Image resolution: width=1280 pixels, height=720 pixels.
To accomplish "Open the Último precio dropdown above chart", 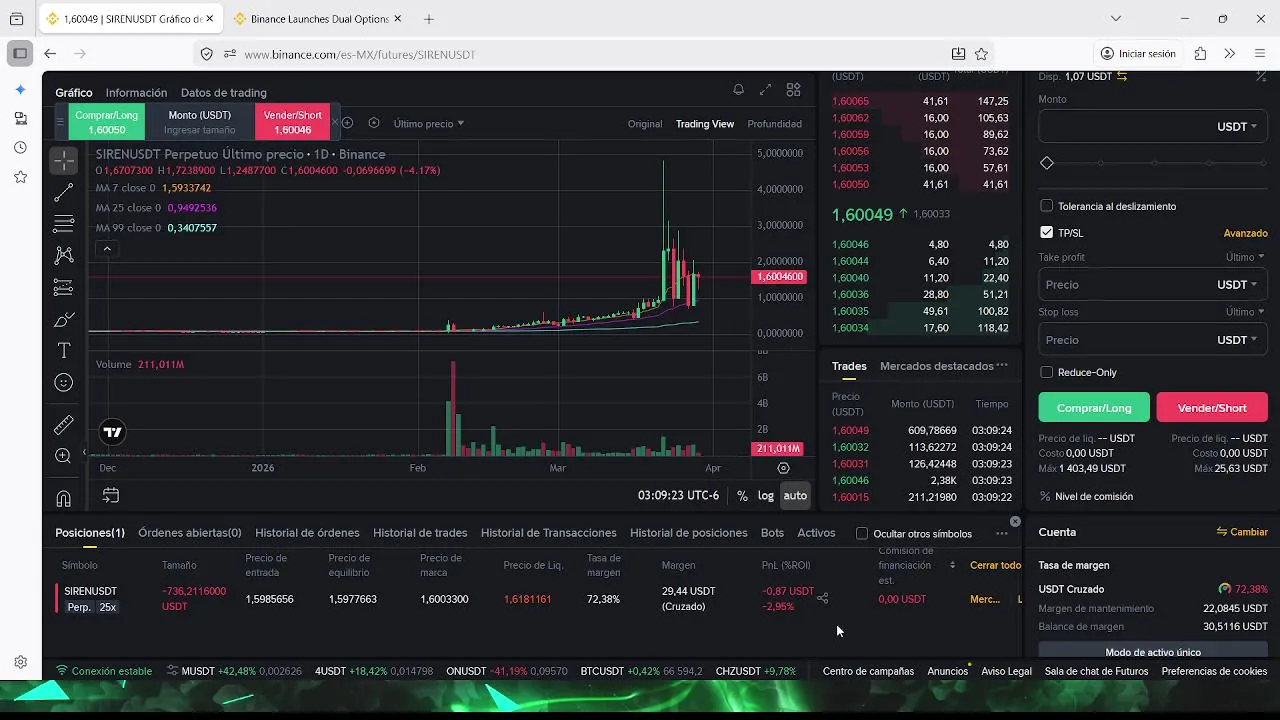I will point(428,124).
